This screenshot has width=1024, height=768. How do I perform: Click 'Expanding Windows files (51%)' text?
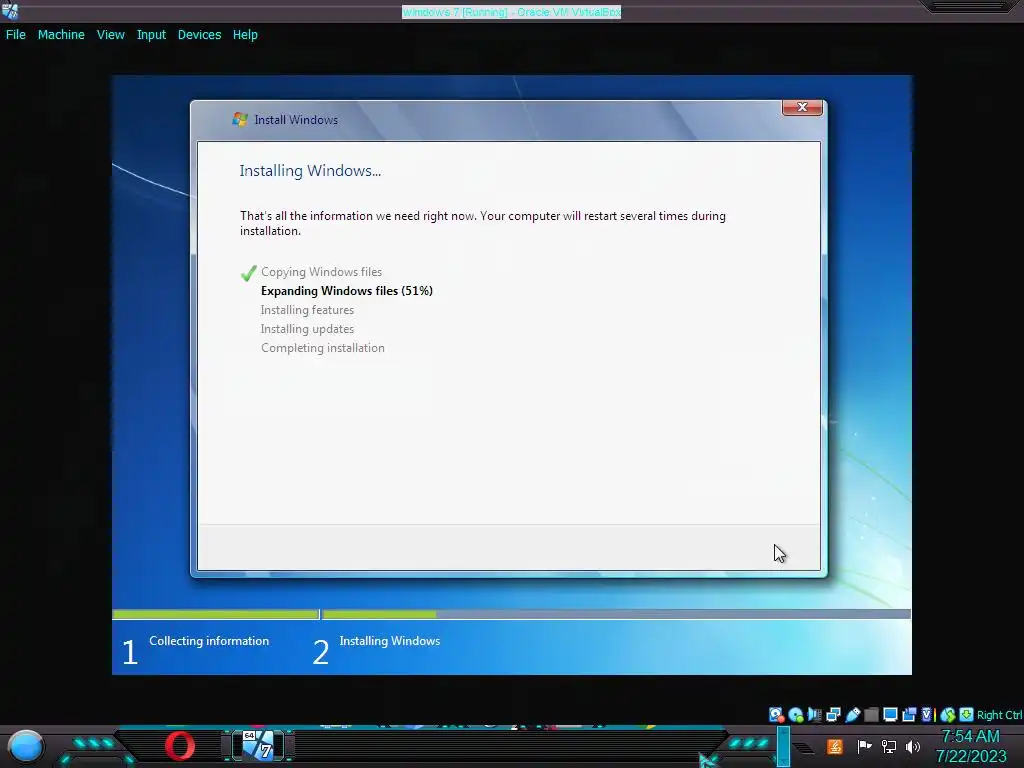pos(347,291)
